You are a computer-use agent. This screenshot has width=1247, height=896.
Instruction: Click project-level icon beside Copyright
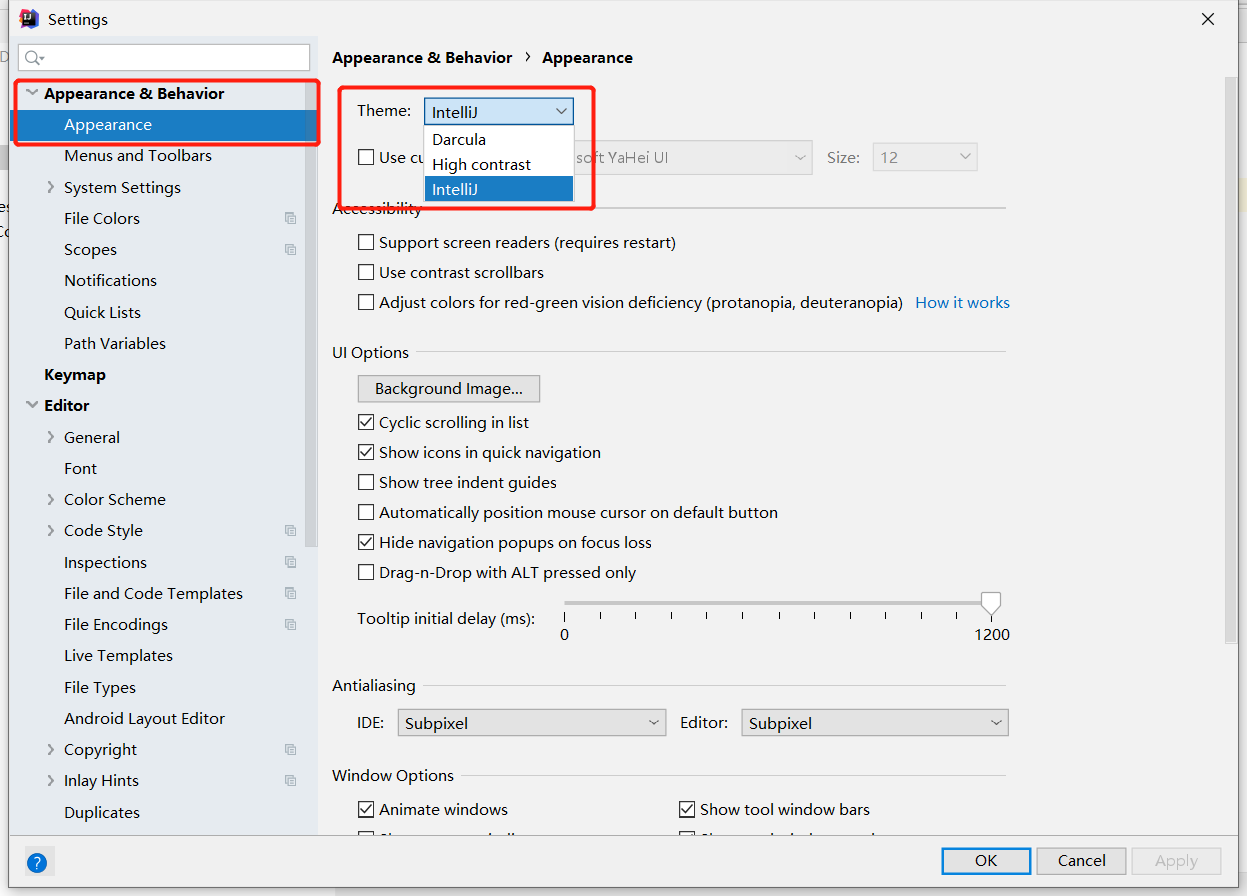(x=290, y=750)
